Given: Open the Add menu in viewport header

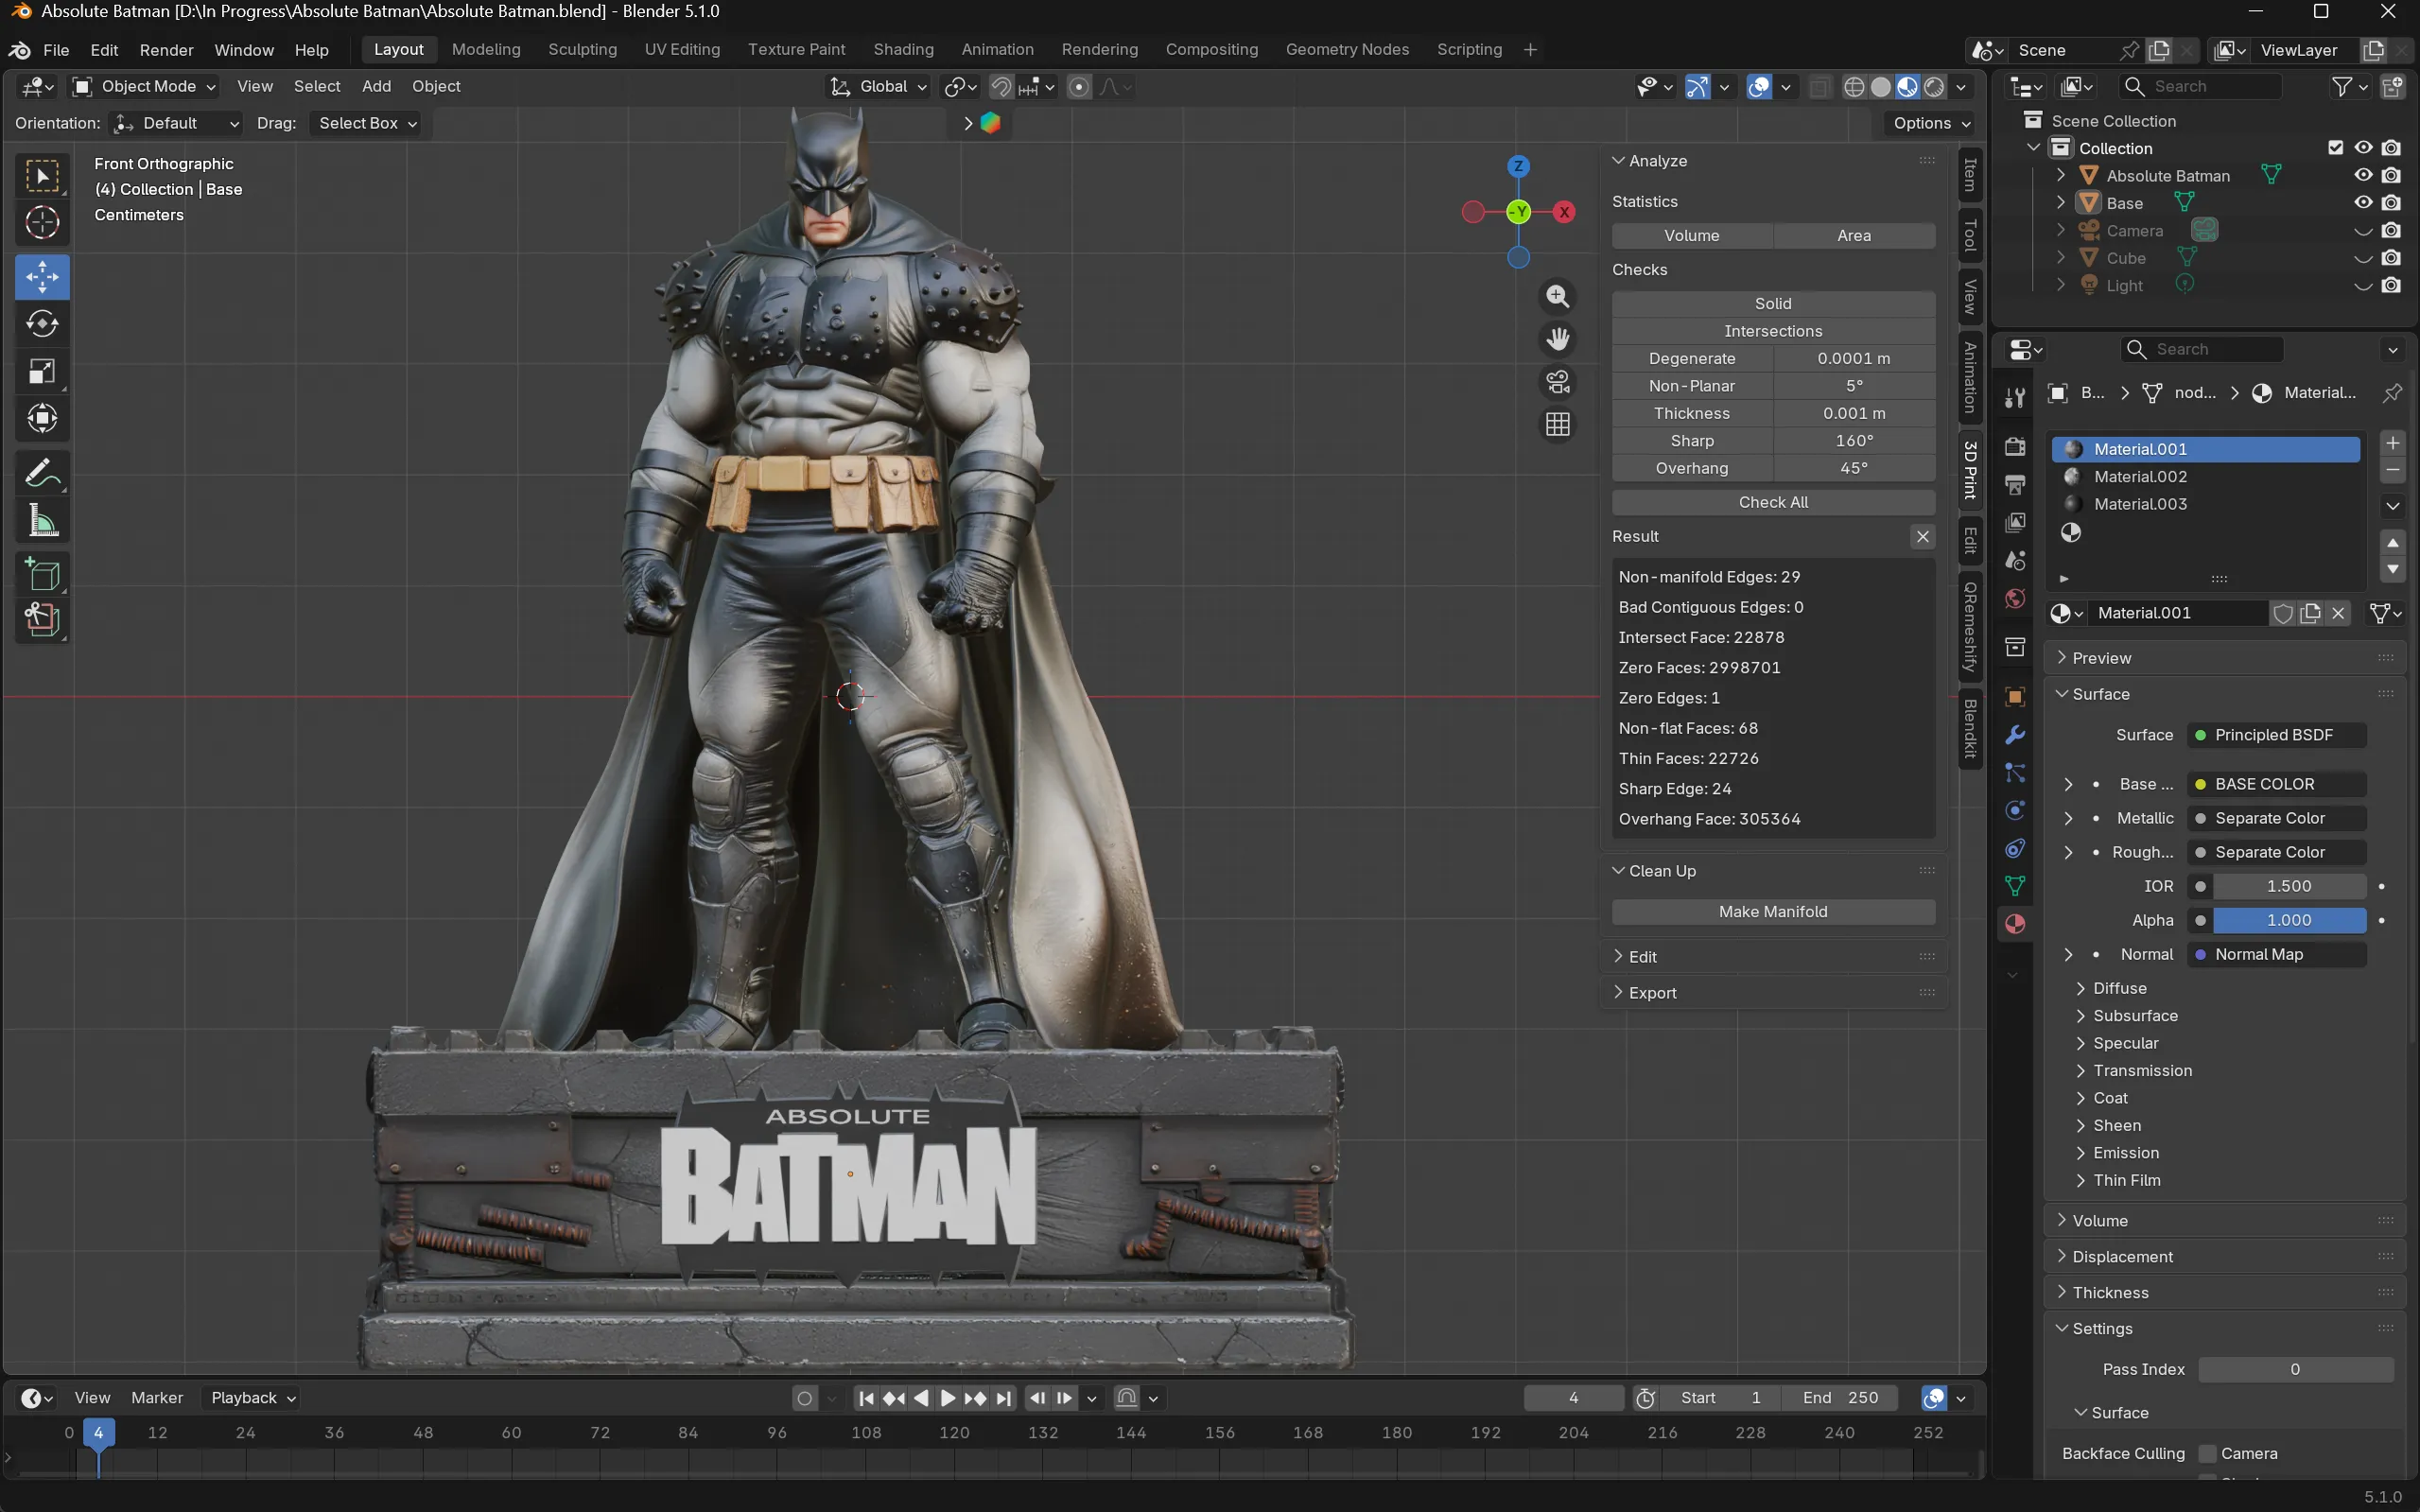Looking at the screenshot, I should (376, 87).
